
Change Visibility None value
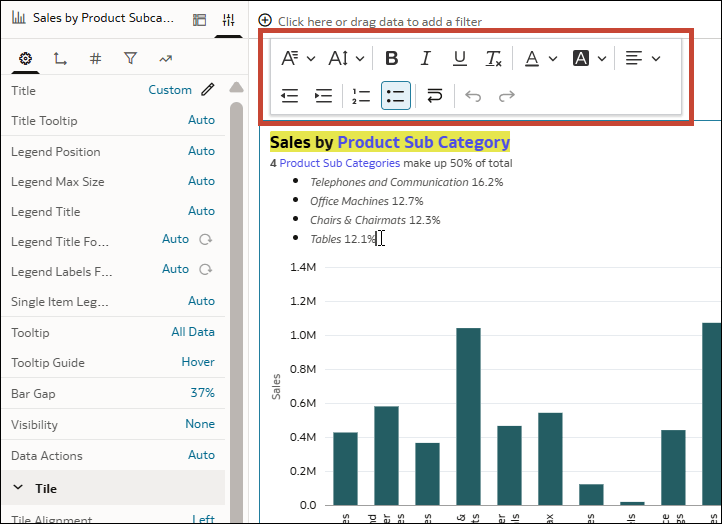tap(200, 424)
